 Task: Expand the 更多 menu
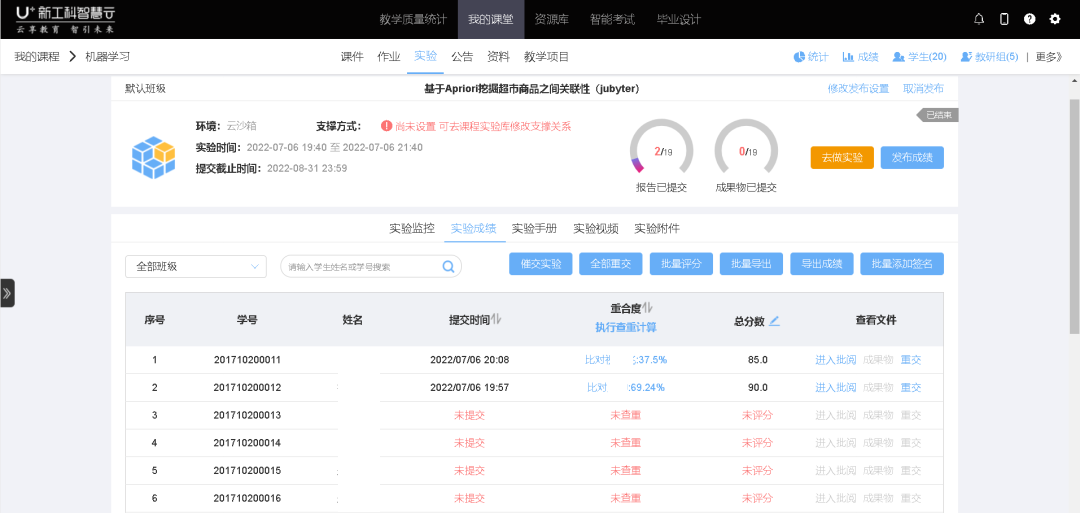point(1048,57)
